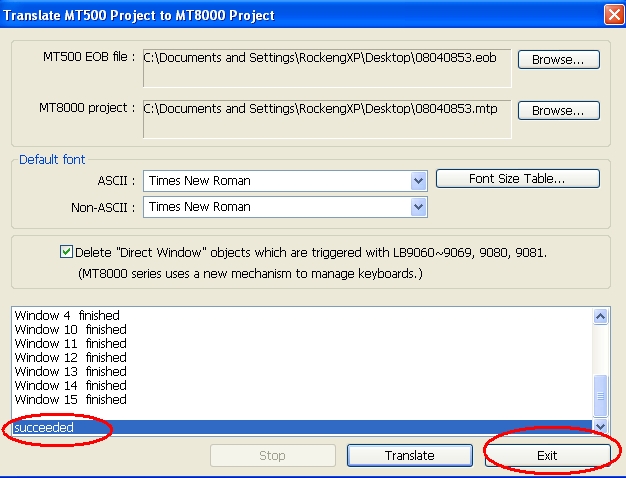Click the log list scroll-up arrow
The image size is (626, 478).
(600, 317)
